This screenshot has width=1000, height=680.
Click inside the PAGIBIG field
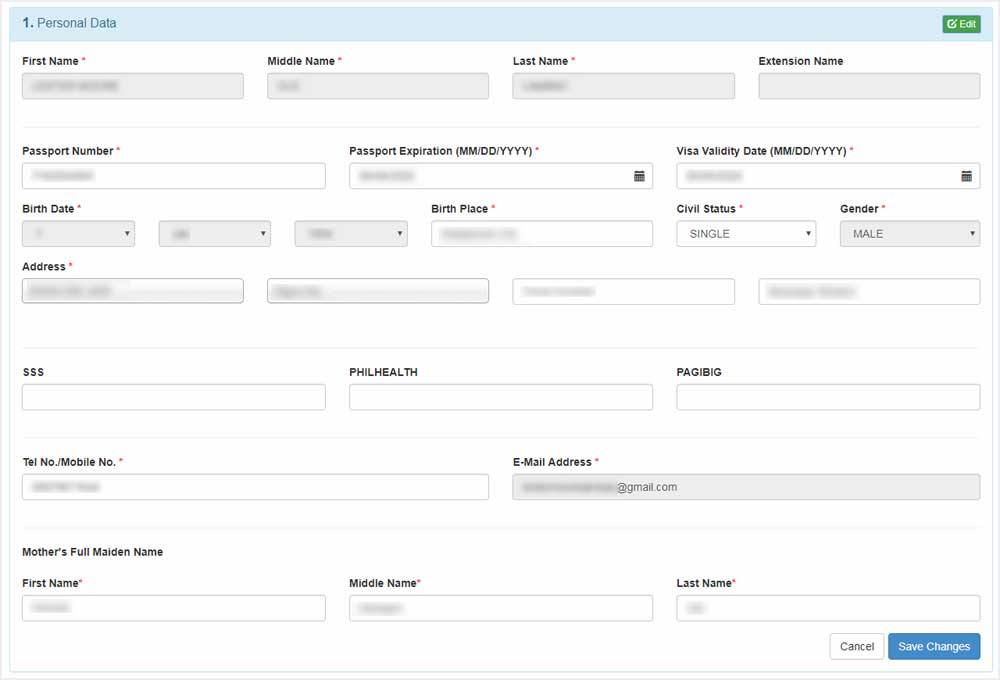[828, 396]
